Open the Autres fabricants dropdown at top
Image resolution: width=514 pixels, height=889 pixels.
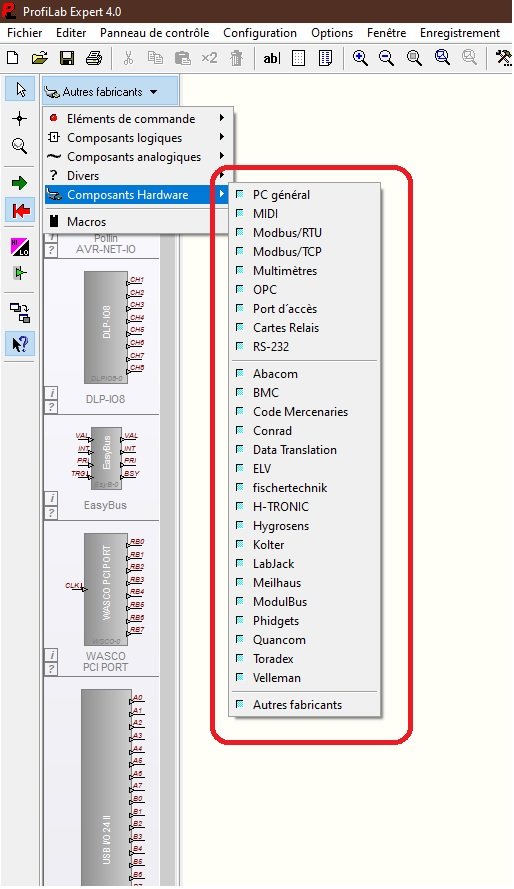tap(111, 91)
